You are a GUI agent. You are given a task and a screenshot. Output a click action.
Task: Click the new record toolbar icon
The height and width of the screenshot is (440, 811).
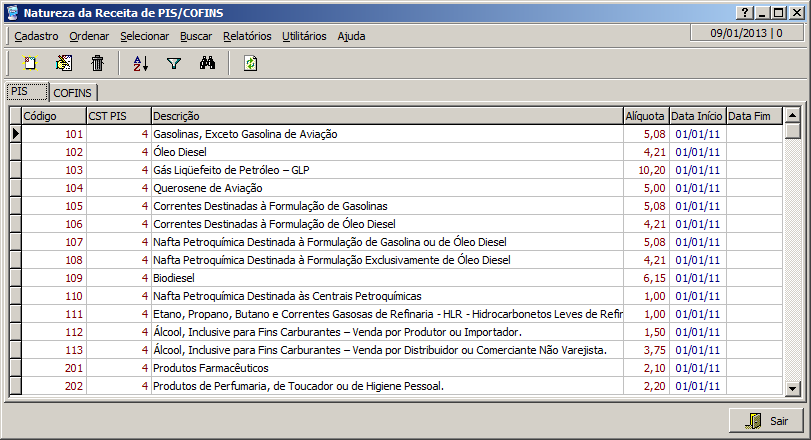[30, 63]
